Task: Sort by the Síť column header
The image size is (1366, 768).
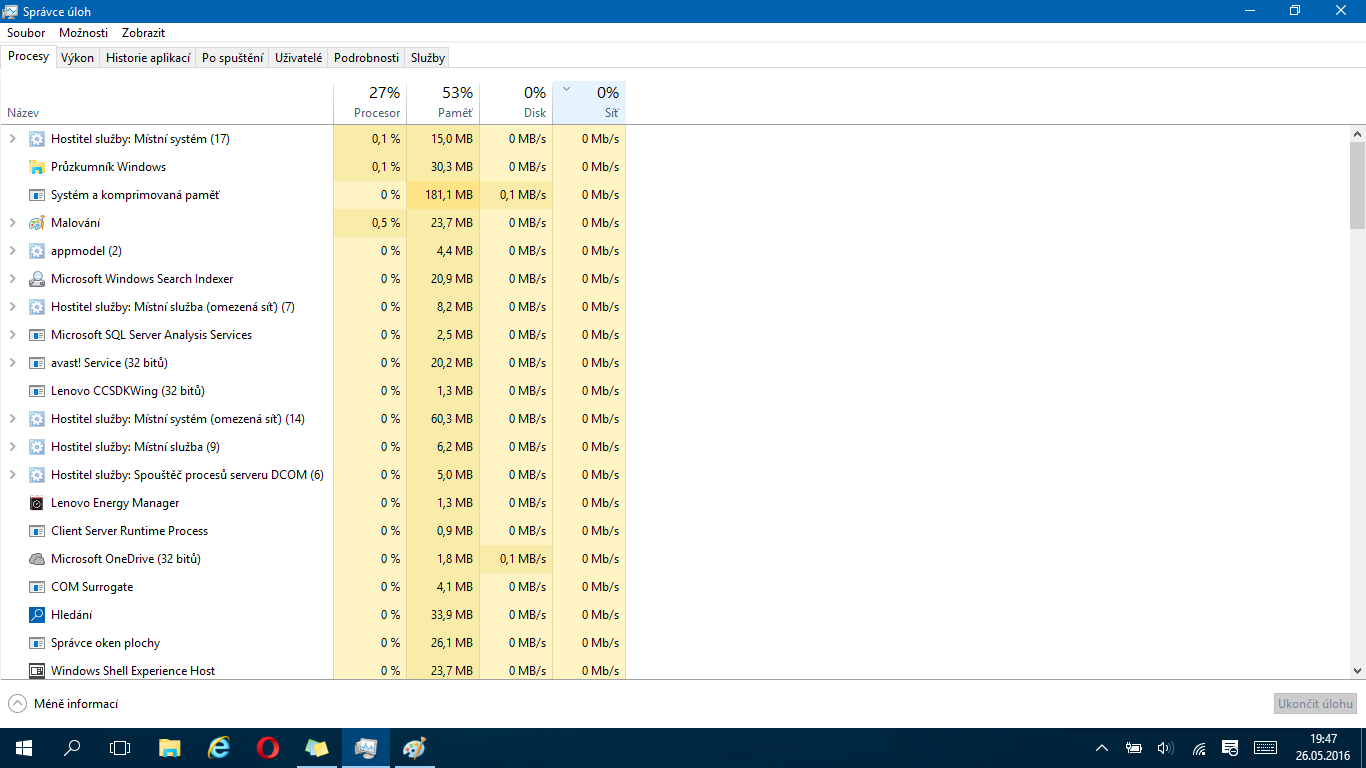Action: pos(589,103)
